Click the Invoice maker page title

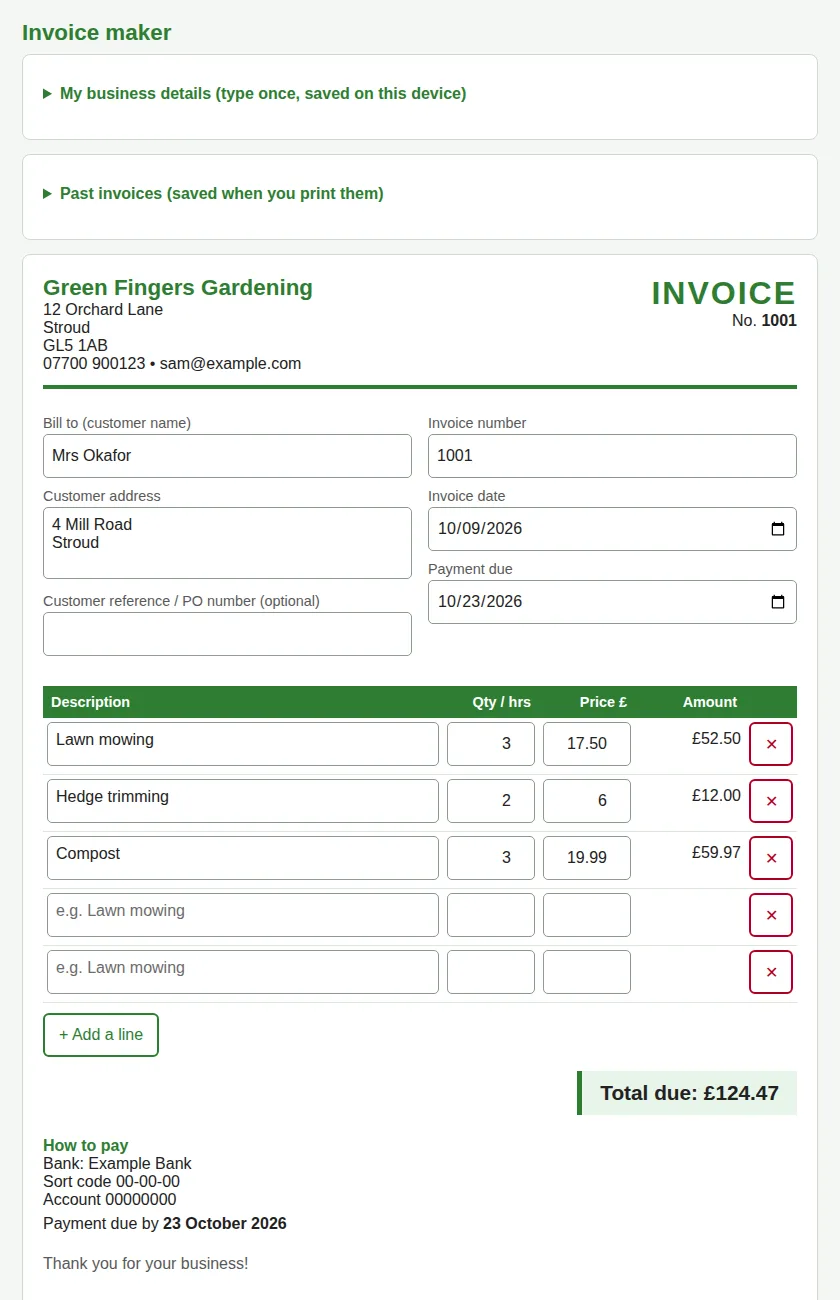click(x=97, y=33)
